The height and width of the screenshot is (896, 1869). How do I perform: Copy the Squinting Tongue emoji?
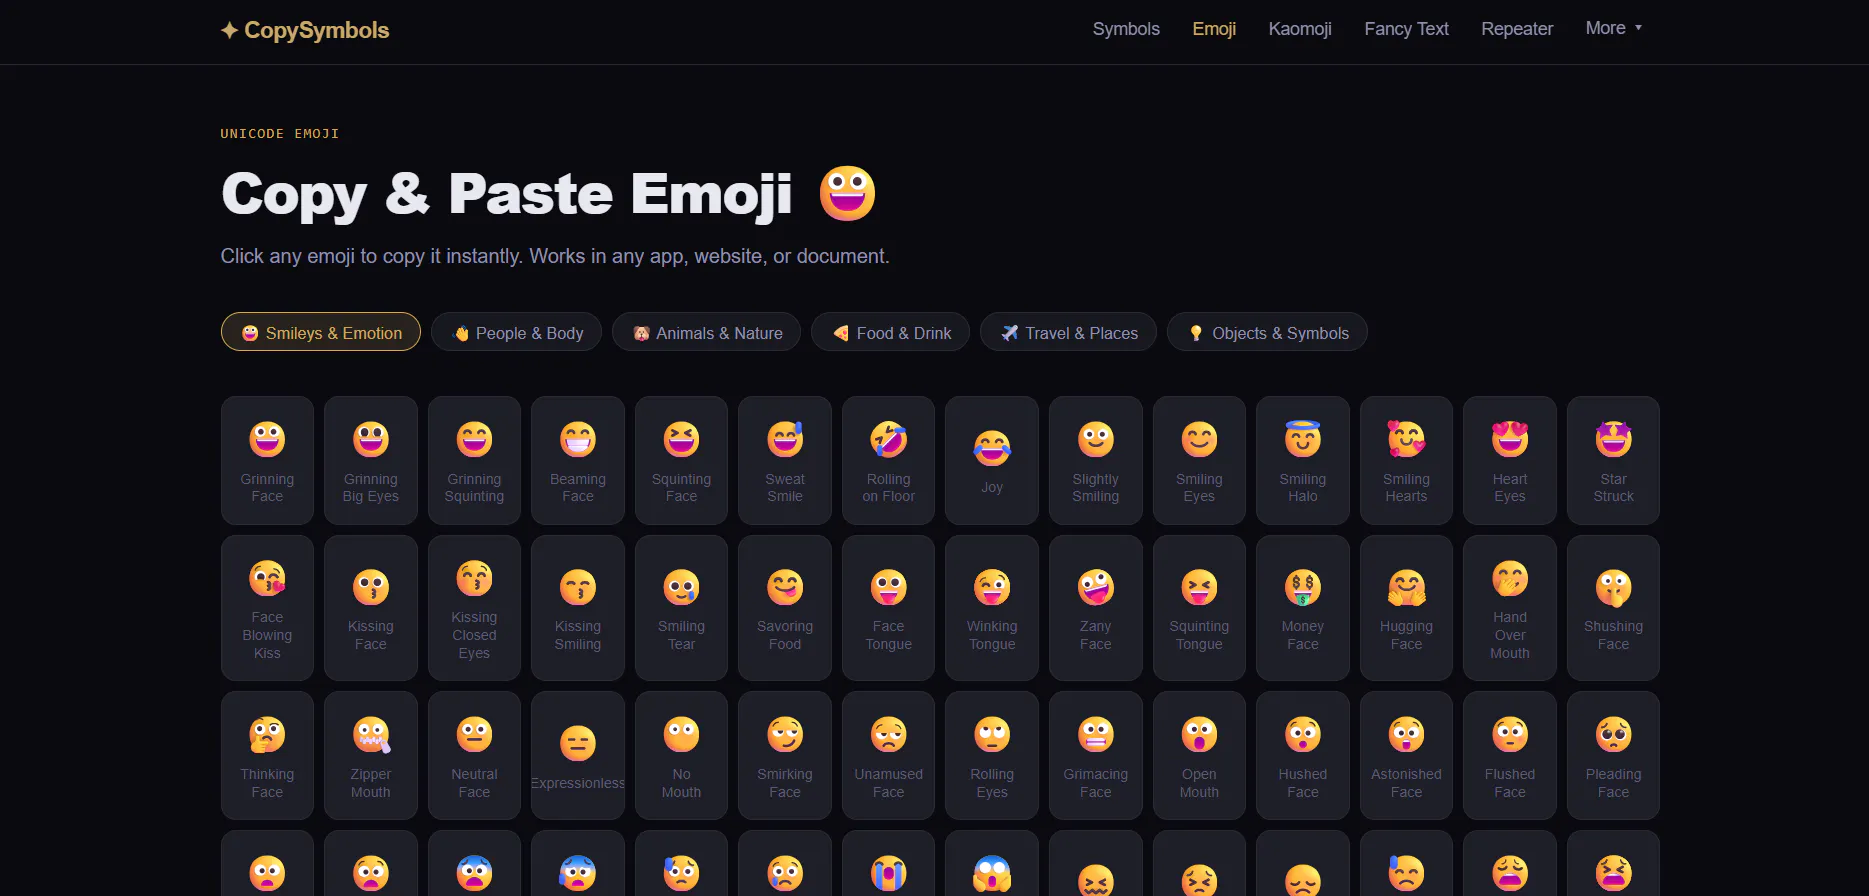click(x=1199, y=608)
